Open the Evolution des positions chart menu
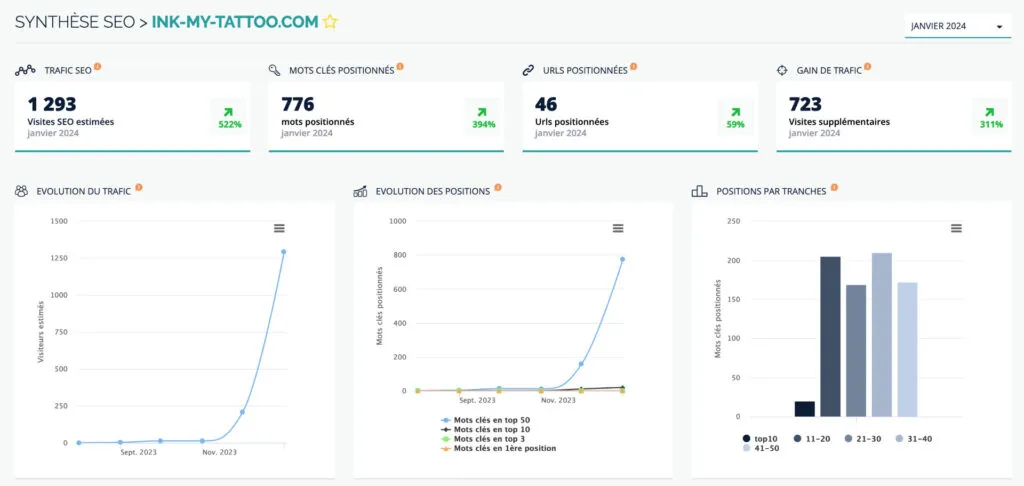 coord(618,229)
